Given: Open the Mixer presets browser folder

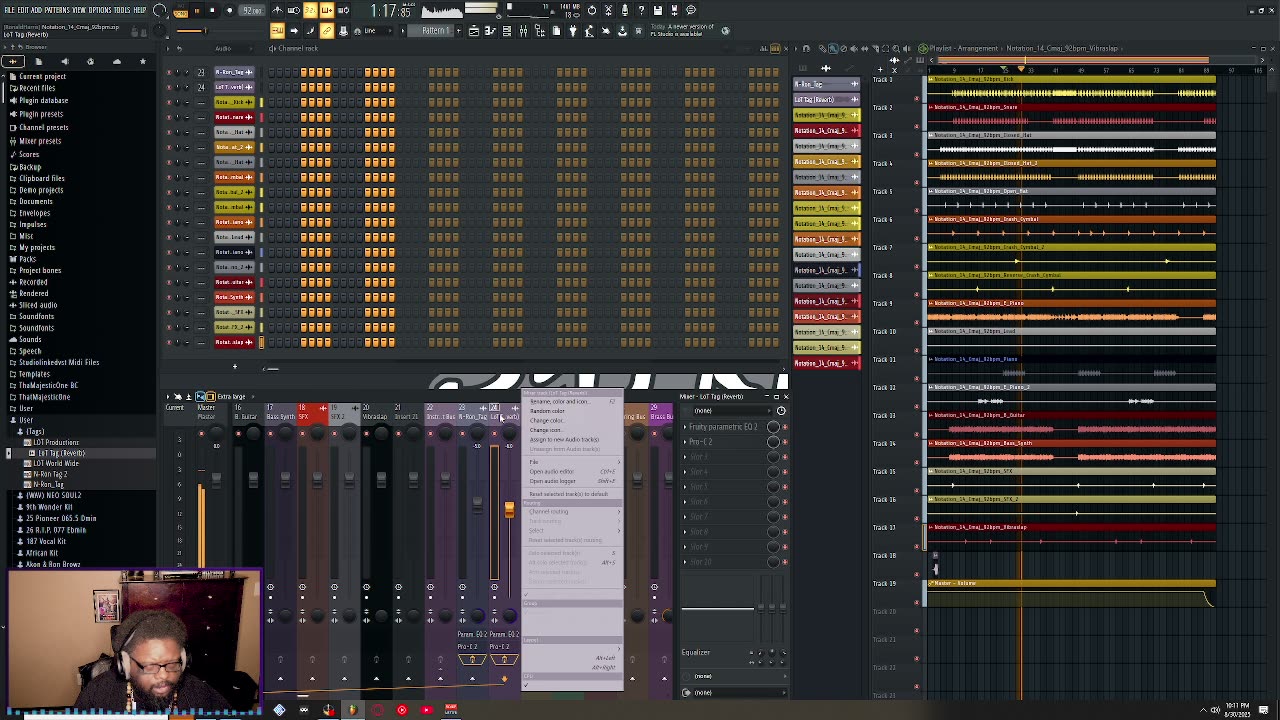Looking at the screenshot, I should (40, 141).
